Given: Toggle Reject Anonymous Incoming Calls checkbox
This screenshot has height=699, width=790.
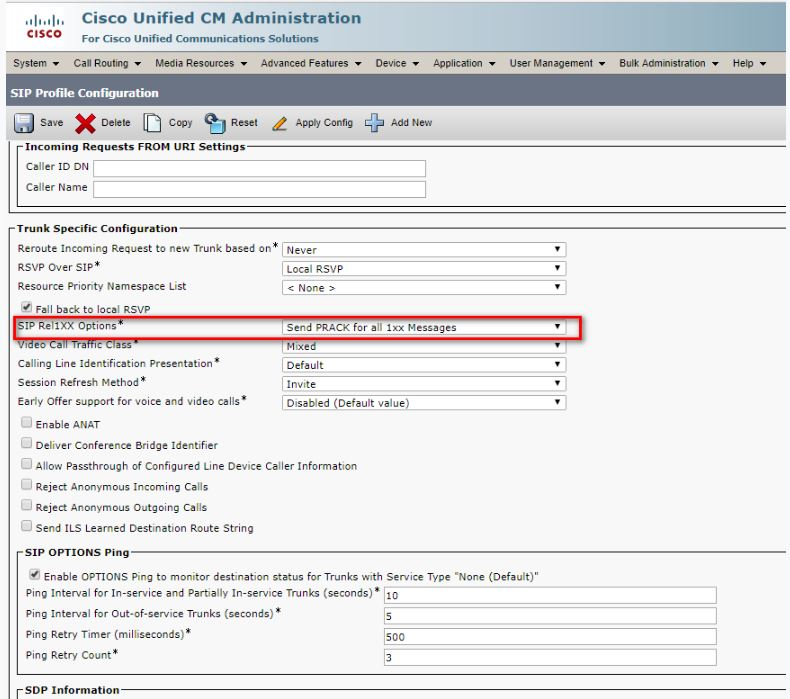Looking at the screenshot, I should 26,487.
